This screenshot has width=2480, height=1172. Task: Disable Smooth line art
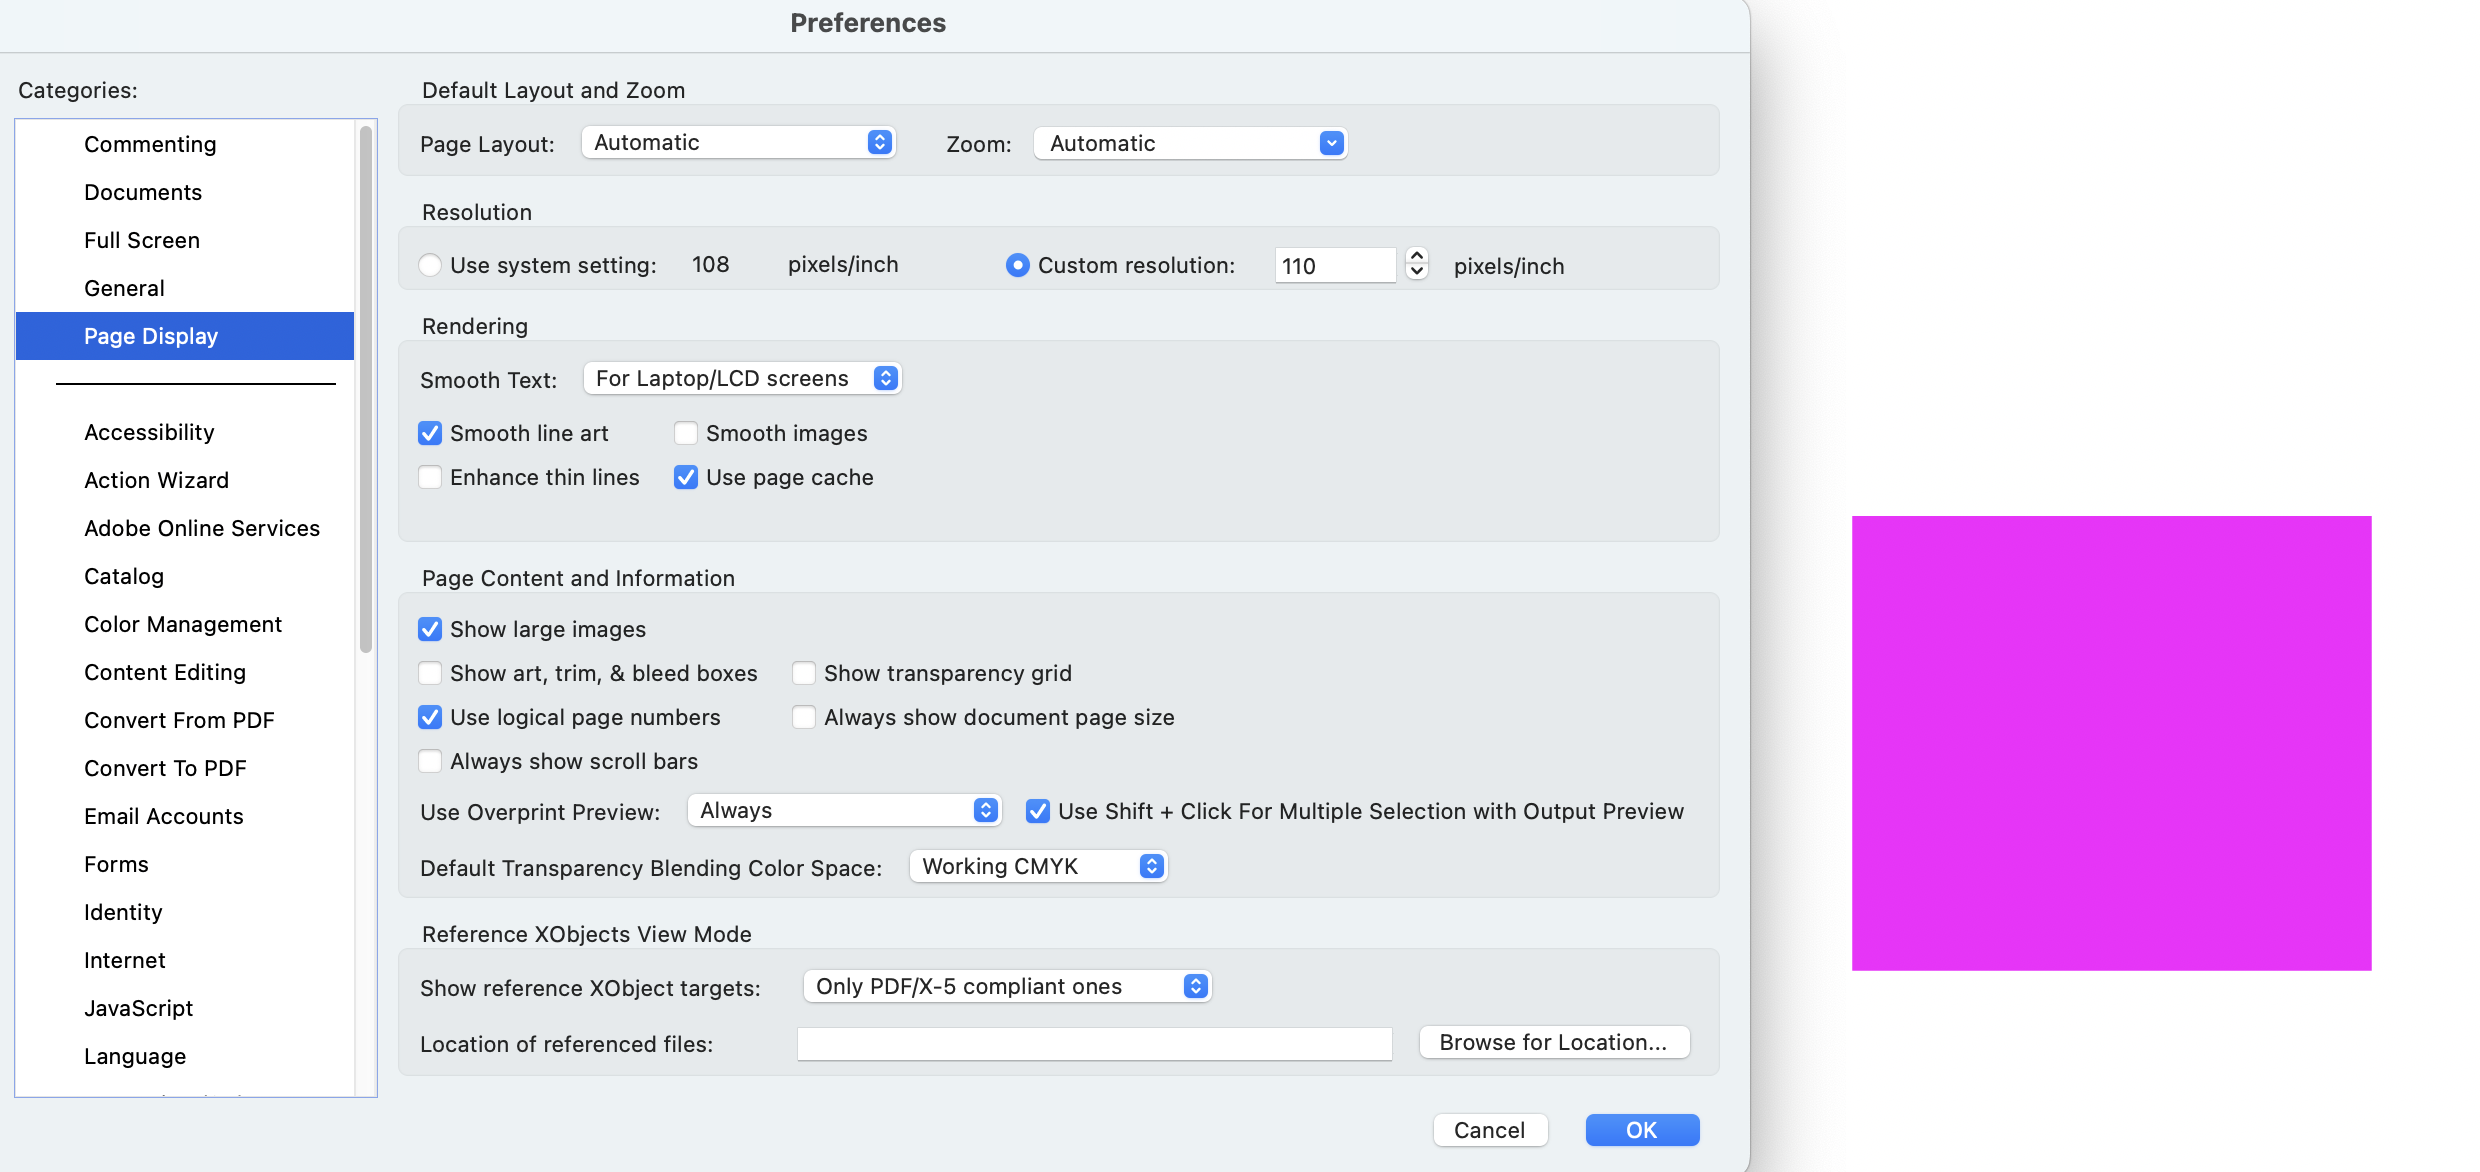pos(430,433)
